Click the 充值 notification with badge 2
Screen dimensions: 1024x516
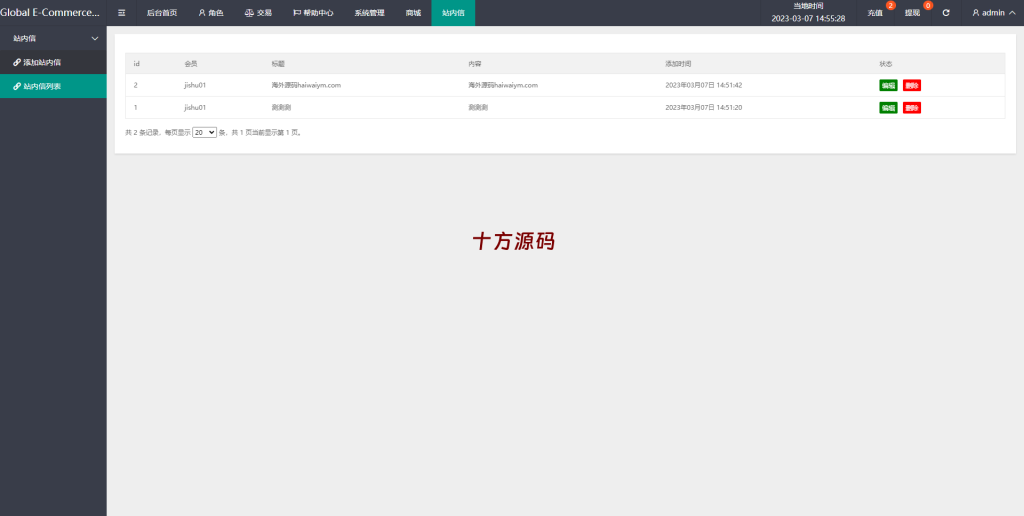875,13
